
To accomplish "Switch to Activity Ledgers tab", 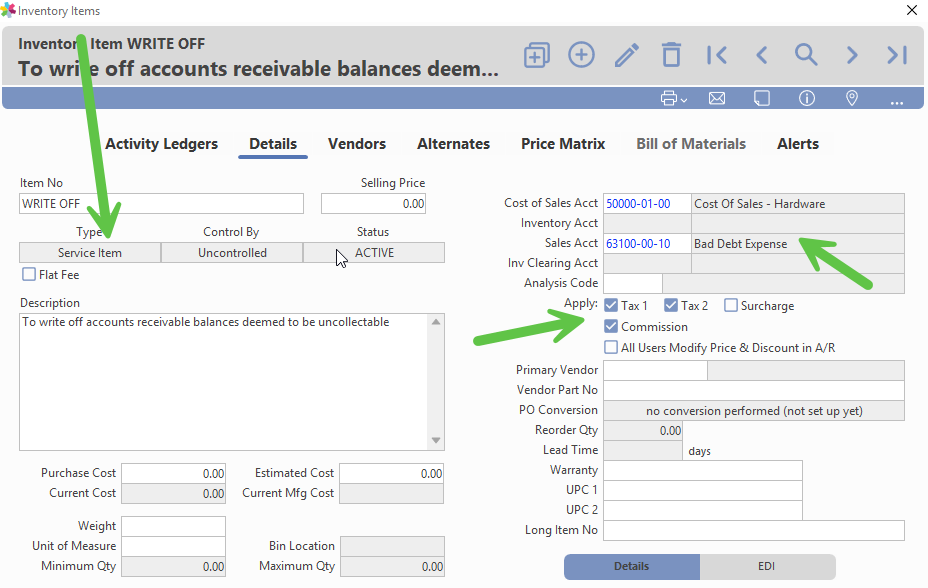I will point(162,144).
